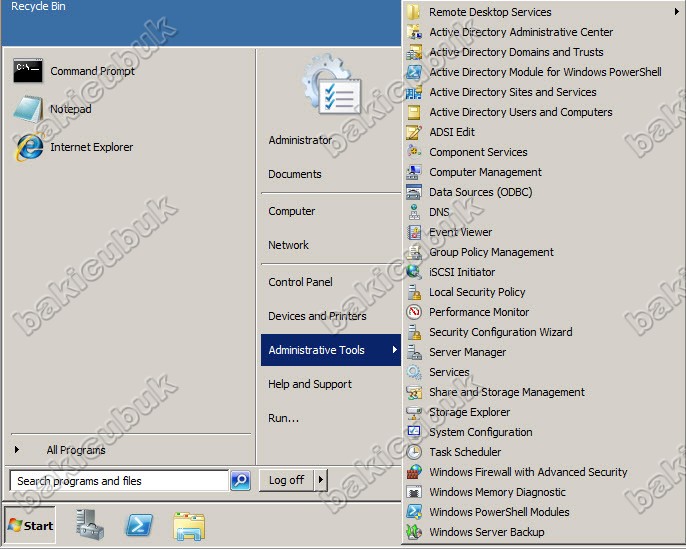Click the Task Scheduler clock icon
The width and height of the screenshot is (686, 549).
[414, 452]
